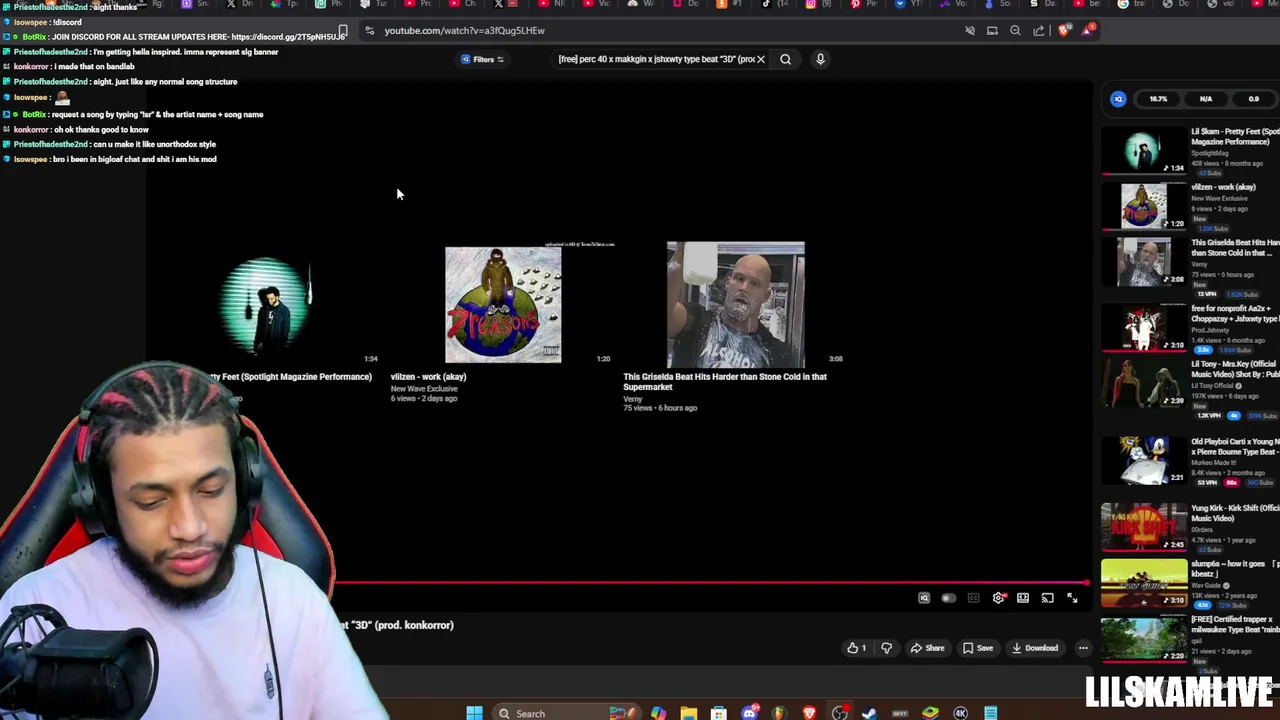This screenshot has height=720, width=1280.
Task: Click the YouTube search magnifier icon
Action: [786, 59]
